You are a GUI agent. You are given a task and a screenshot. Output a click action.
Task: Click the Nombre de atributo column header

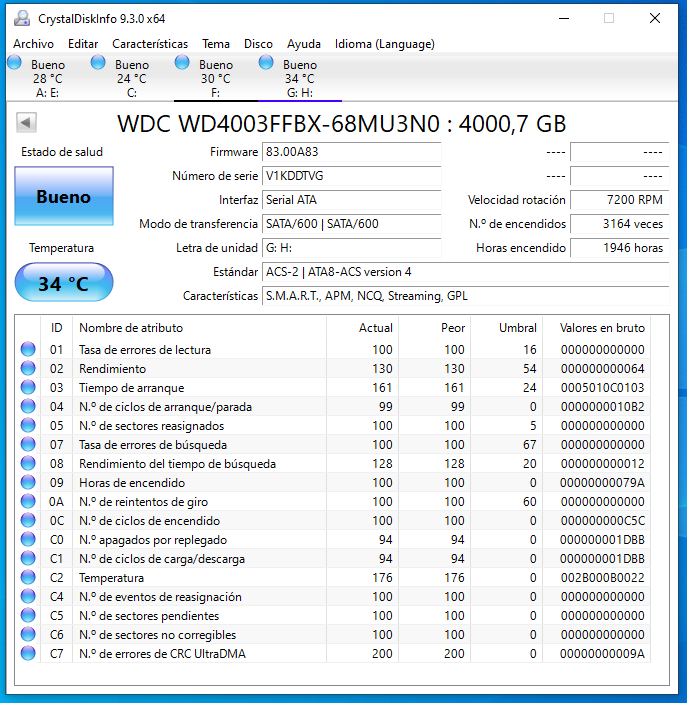click(x=200, y=328)
